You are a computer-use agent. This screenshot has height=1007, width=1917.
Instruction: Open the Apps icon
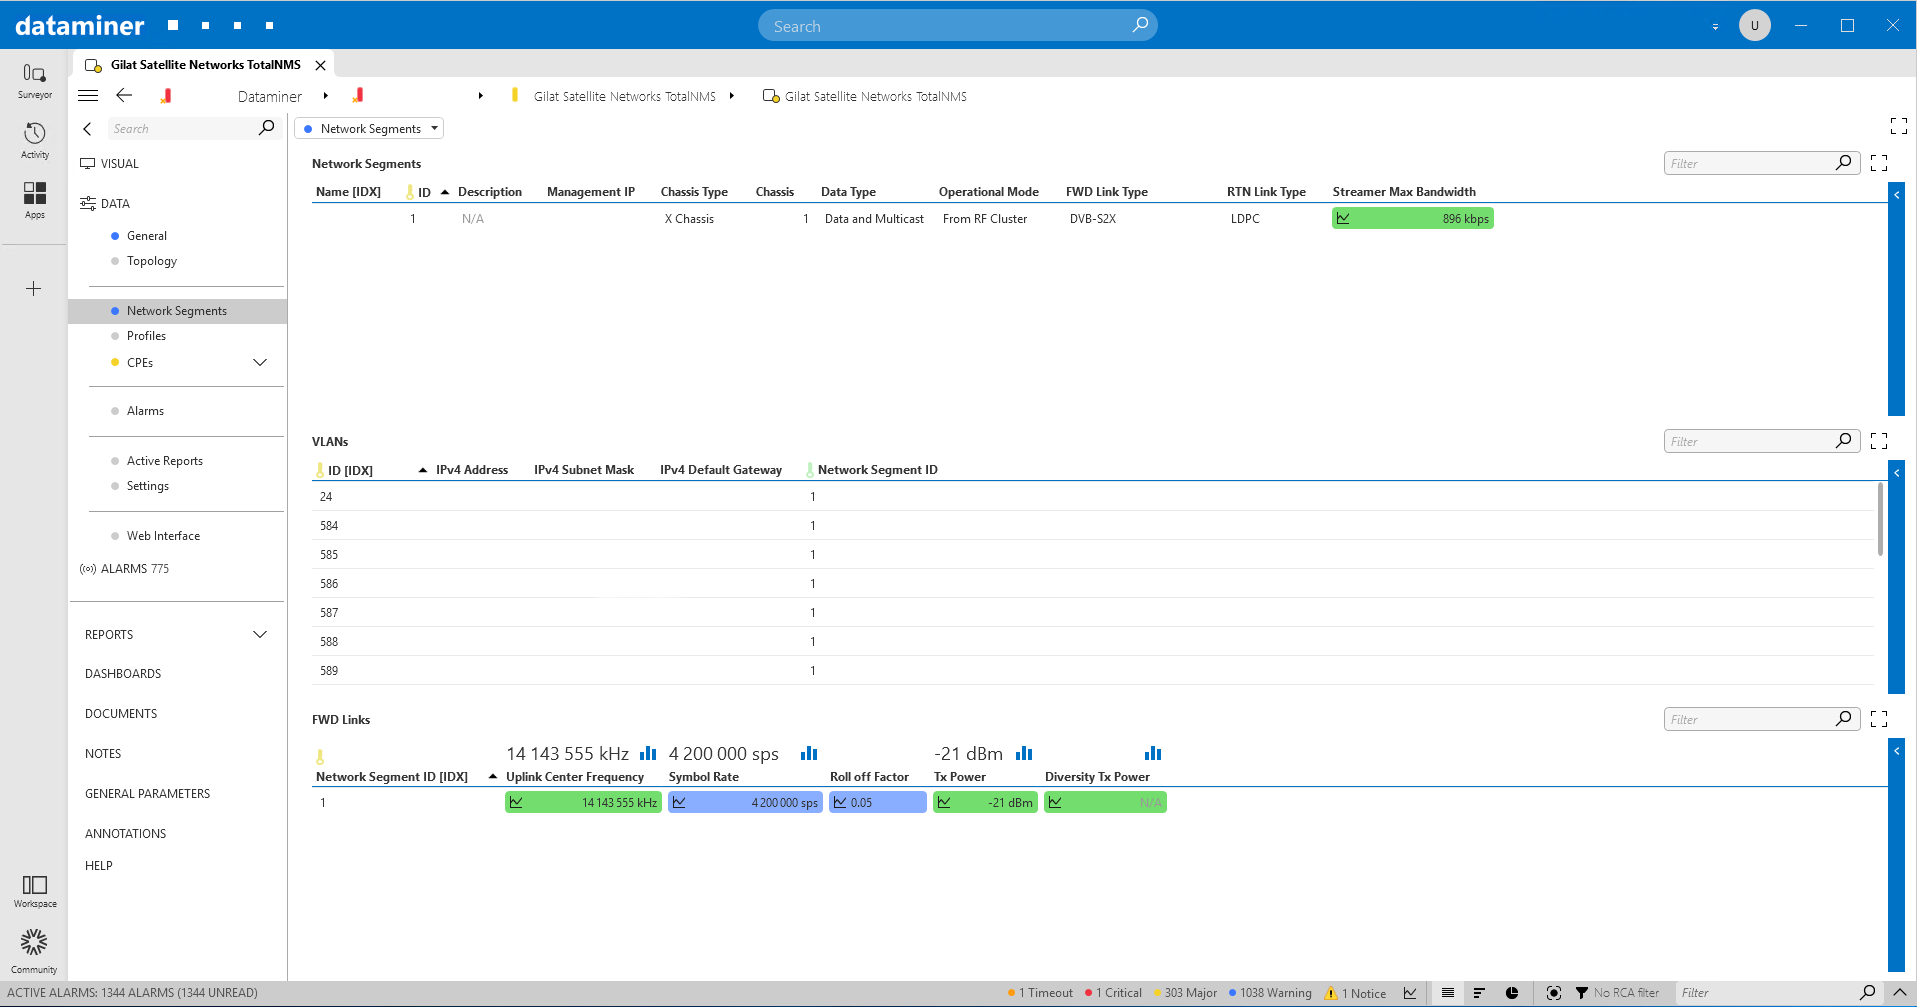[34, 200]
